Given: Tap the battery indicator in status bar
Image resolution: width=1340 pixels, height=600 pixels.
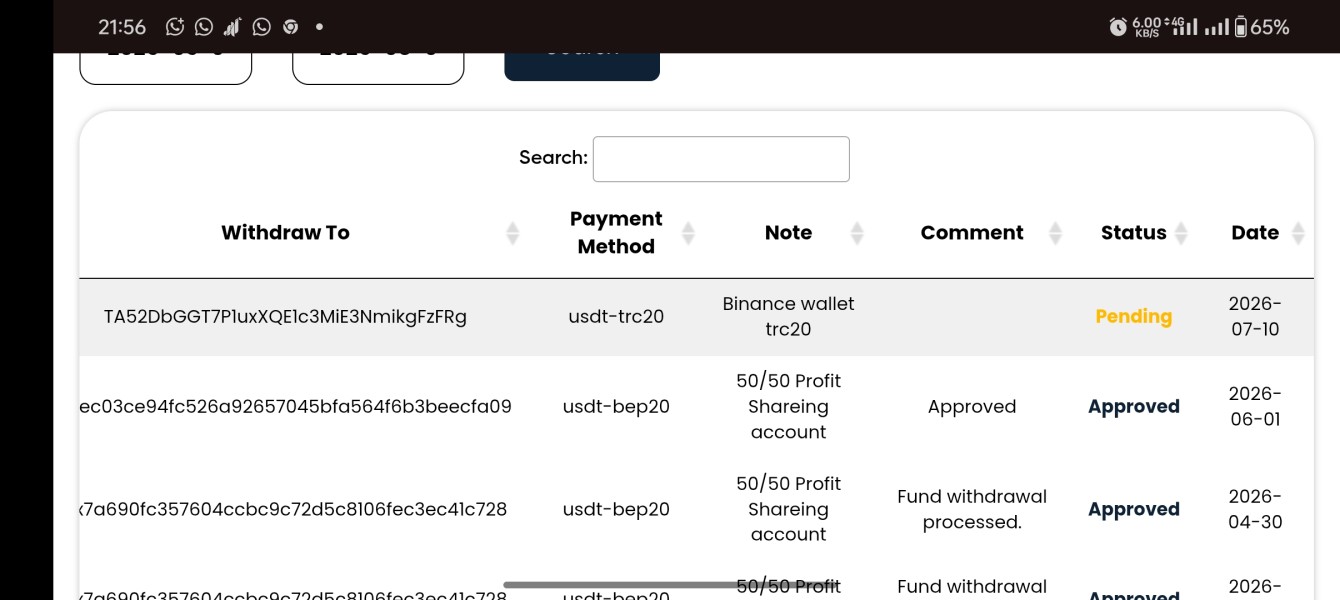Looking at the screenshot, I should point(1241,27).
